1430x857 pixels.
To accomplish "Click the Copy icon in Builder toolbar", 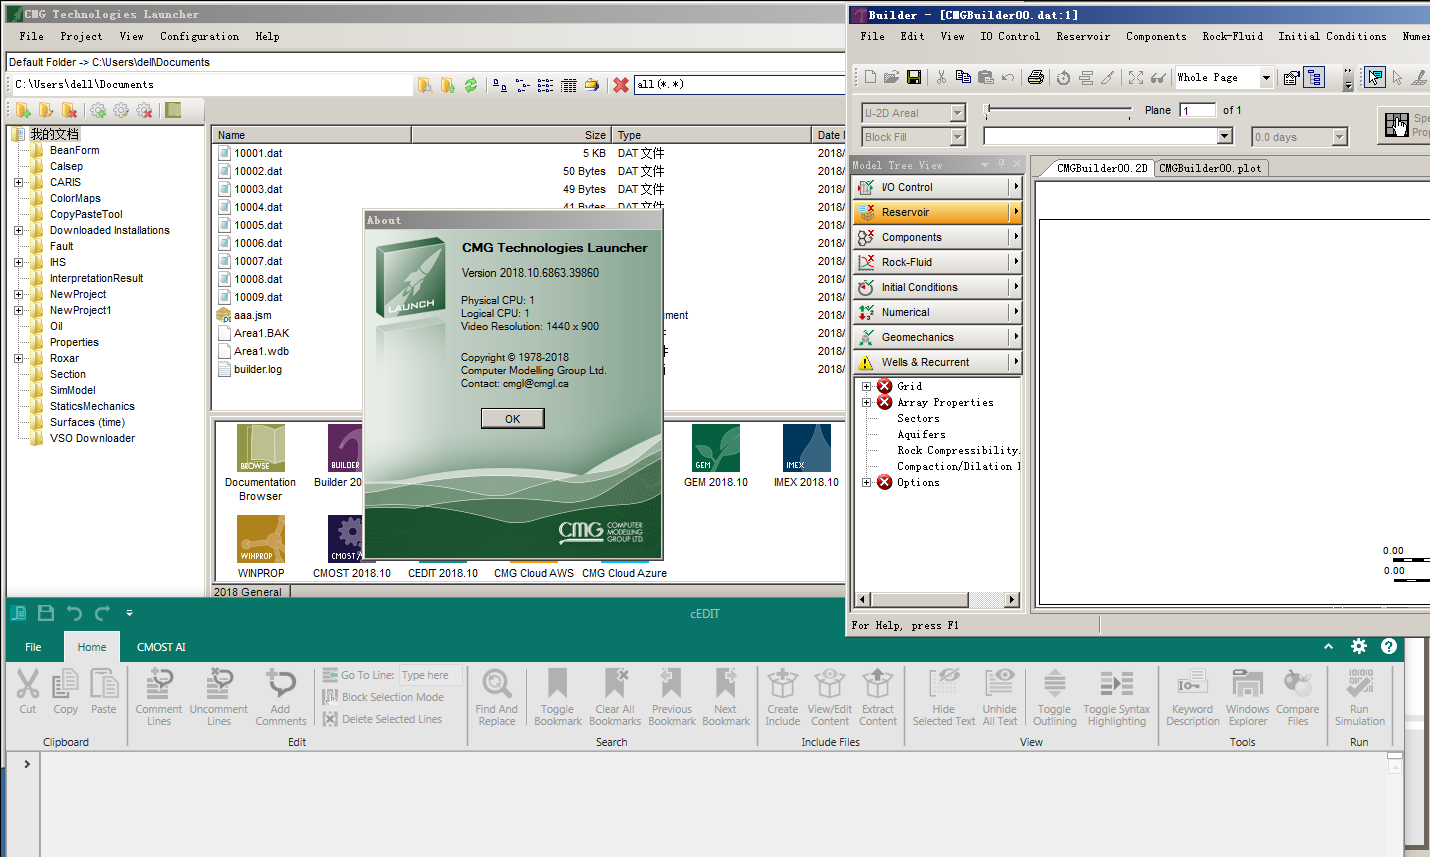I will click(963, 77).
